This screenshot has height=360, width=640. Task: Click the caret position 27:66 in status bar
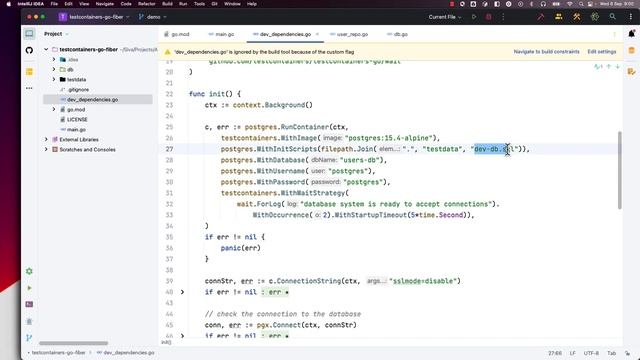click(x=555, y=353)
